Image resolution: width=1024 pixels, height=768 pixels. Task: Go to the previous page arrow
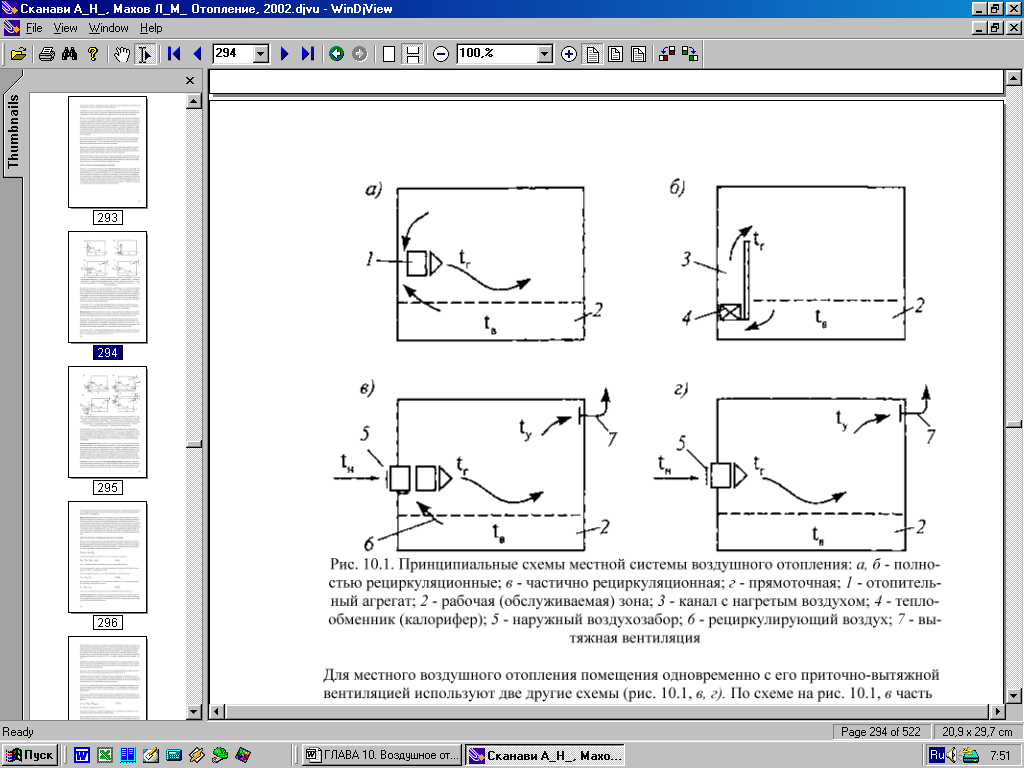tap(197, 54)
